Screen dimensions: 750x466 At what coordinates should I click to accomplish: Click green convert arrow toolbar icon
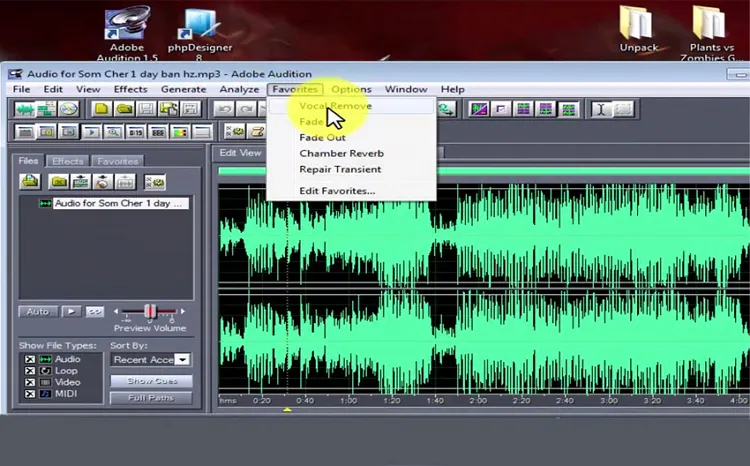[446, 110]
